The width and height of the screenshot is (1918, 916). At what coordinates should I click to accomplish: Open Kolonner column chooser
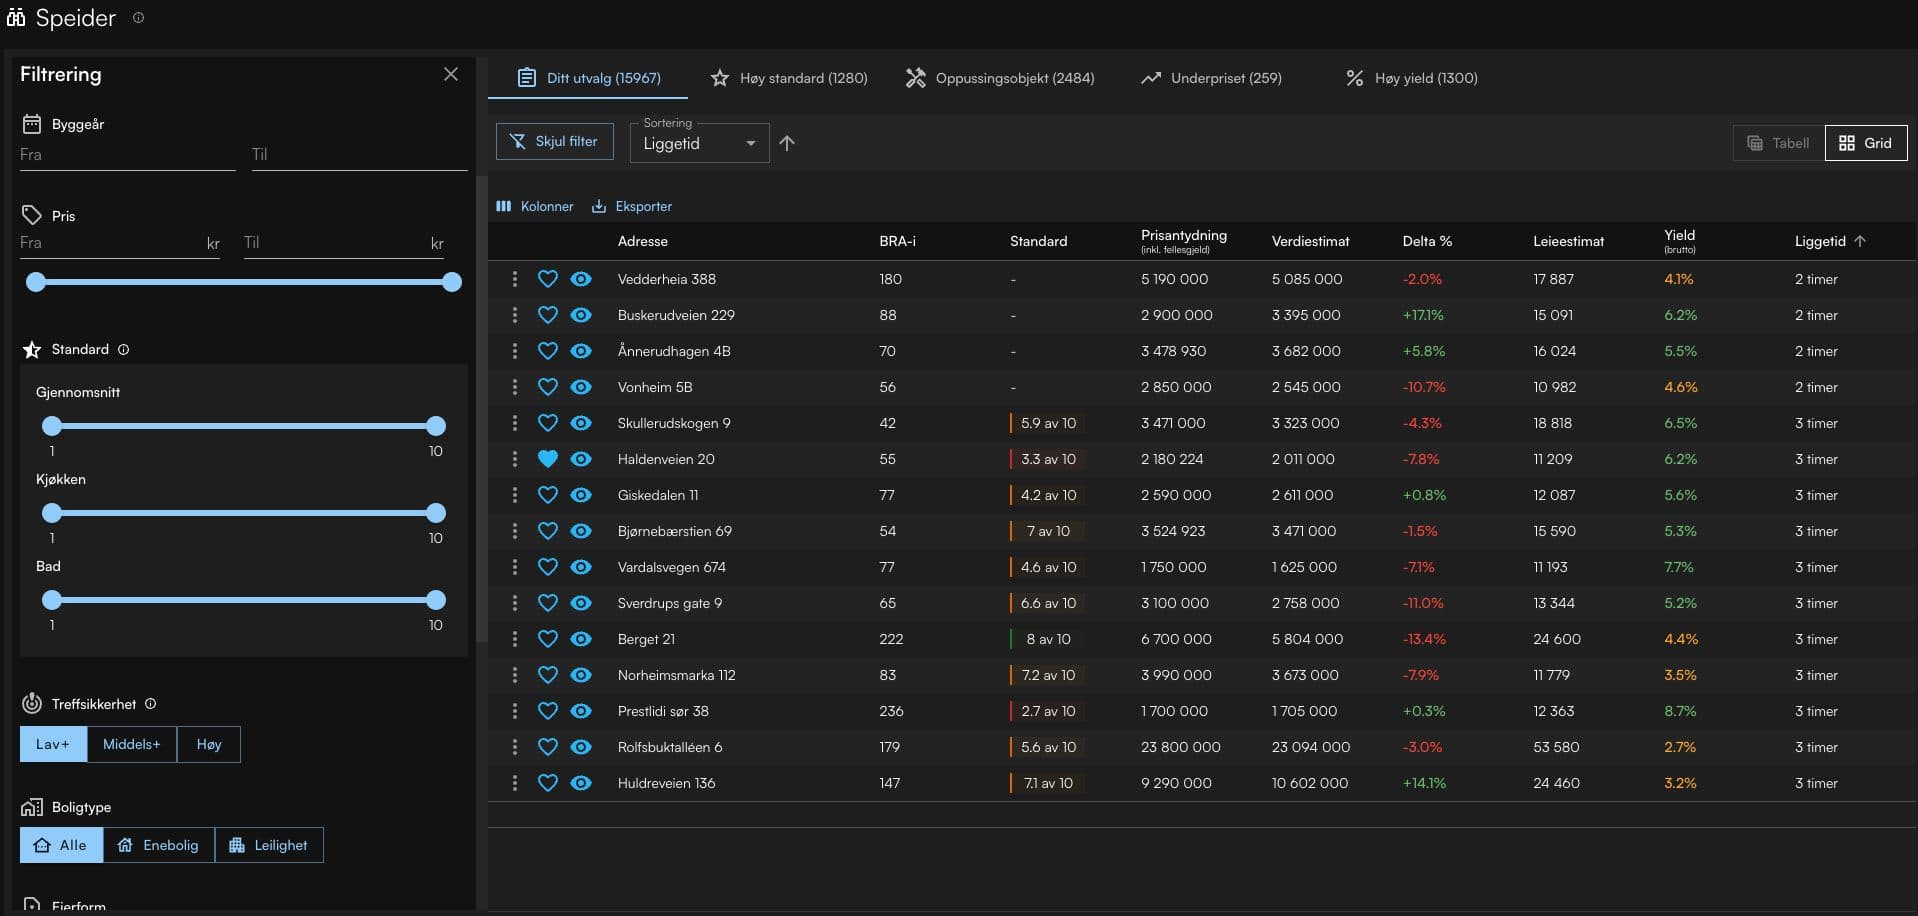tap(535, 206)
